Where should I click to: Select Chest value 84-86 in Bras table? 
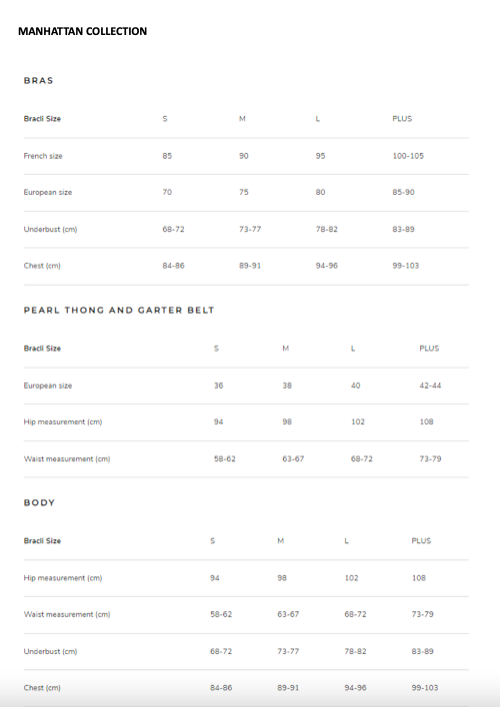click(x=174, y=266)
